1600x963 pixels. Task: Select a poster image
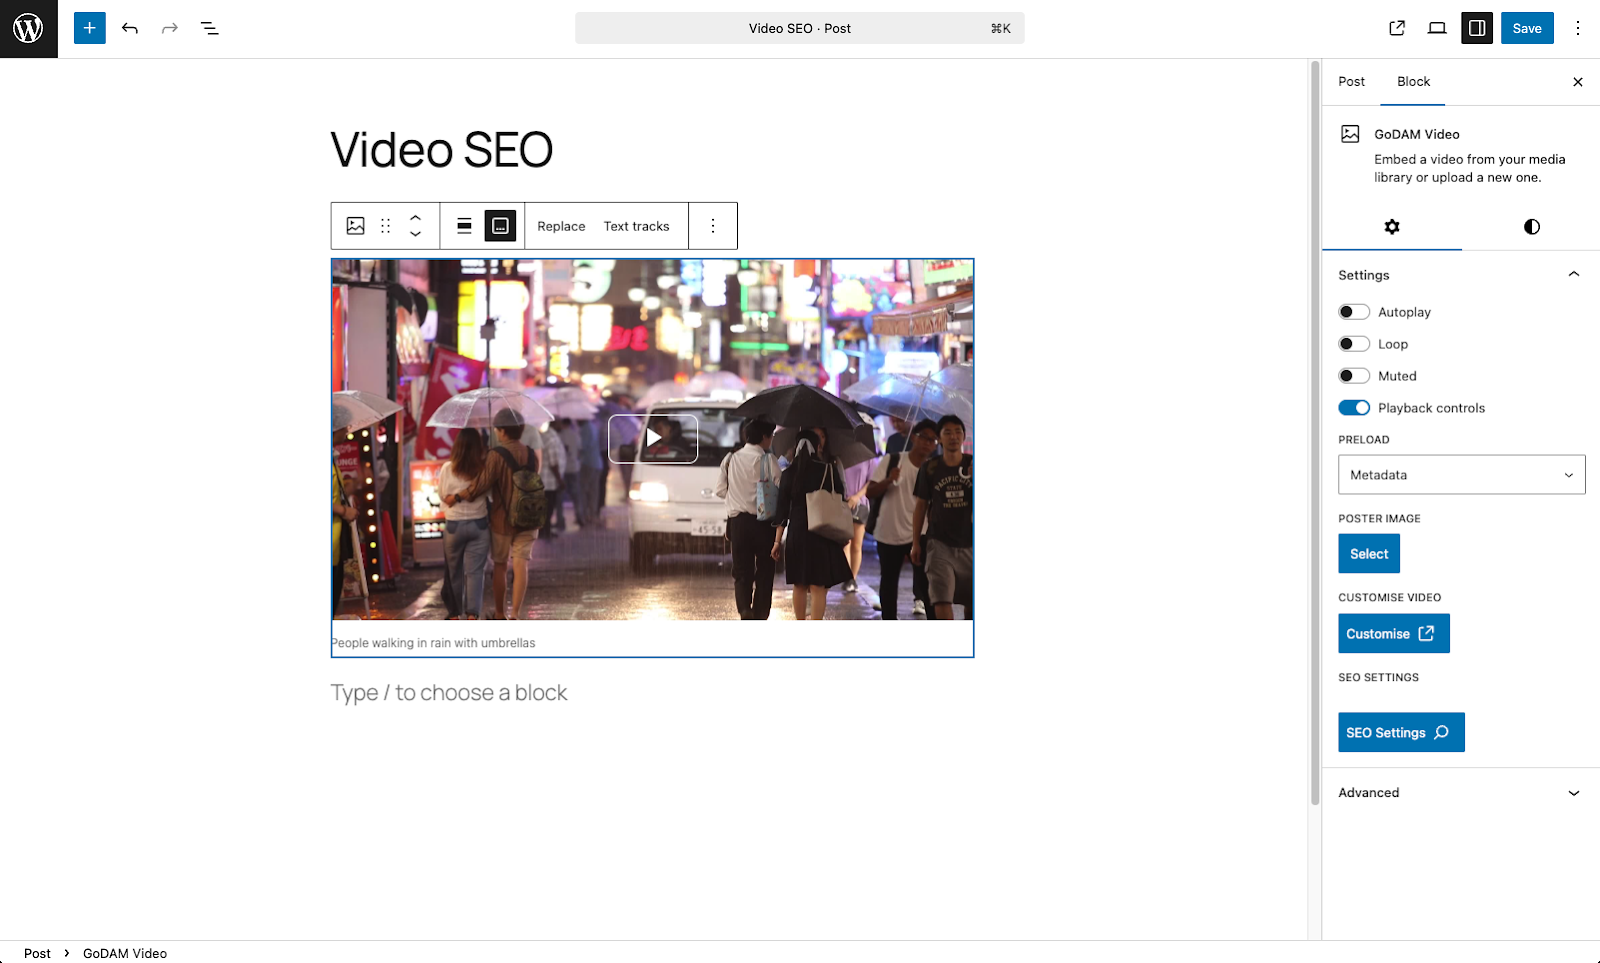tap(1368, 553)
